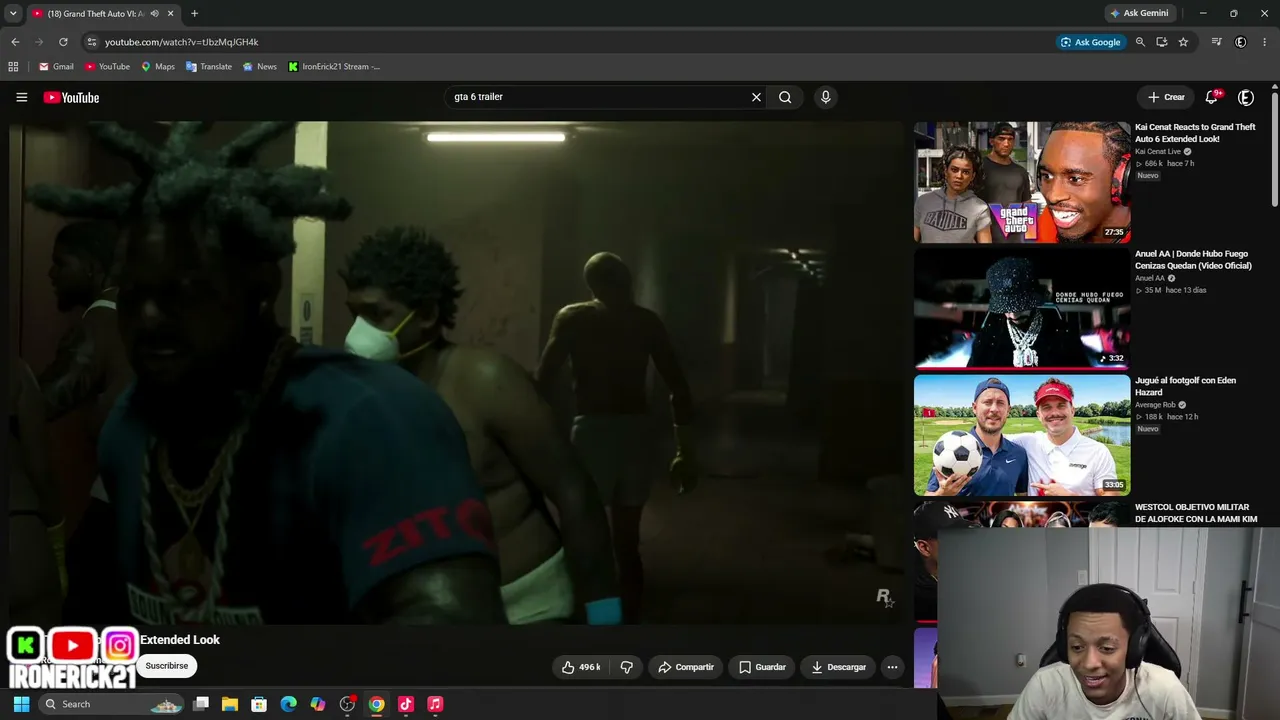
Task: Open Kai Cenat Reacts video thumbnail
Action: pyautogui.click(x=1022, y=182)
